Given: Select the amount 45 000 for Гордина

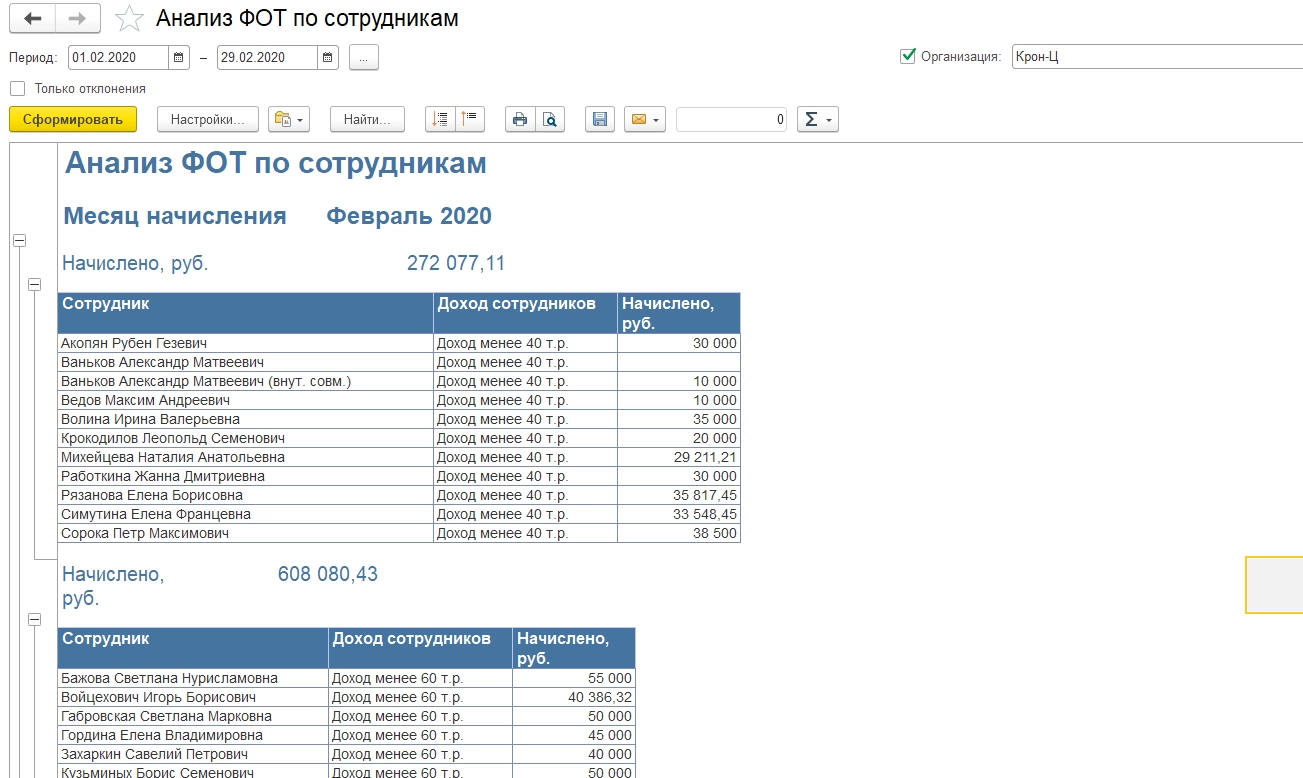Looking at the screenshot, I should [x=574, y=735].
